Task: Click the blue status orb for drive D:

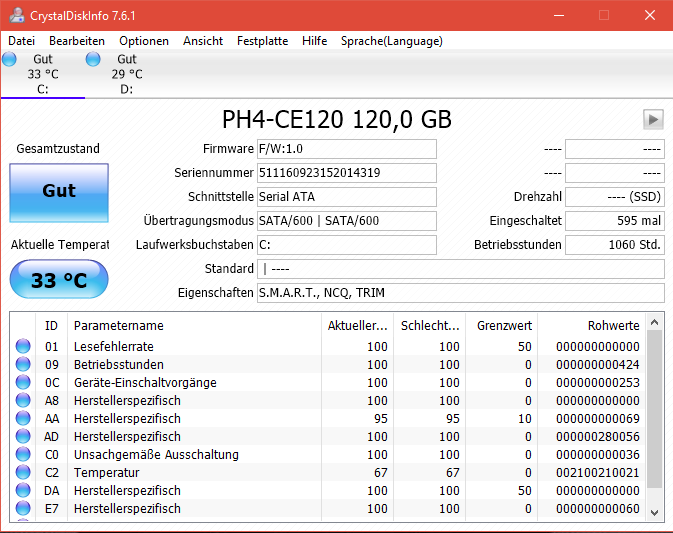Action: [x=93, y=59]
